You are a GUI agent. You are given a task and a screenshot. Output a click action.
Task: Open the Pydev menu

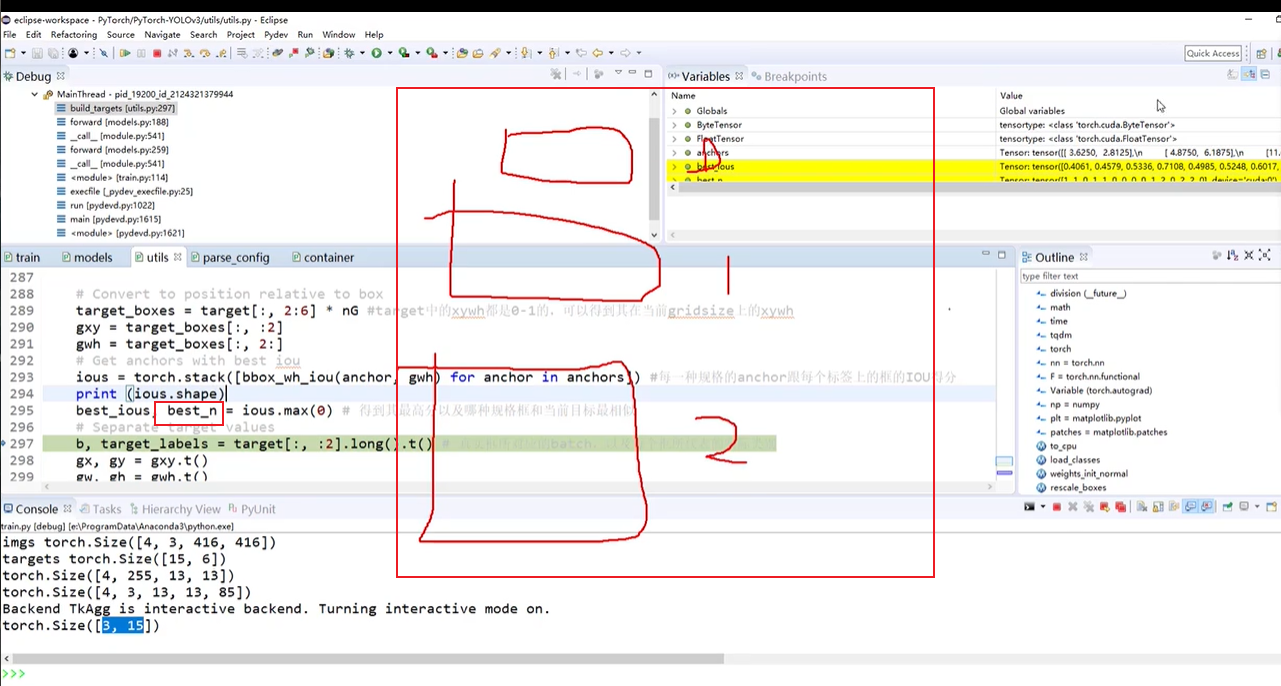(276, 34)
